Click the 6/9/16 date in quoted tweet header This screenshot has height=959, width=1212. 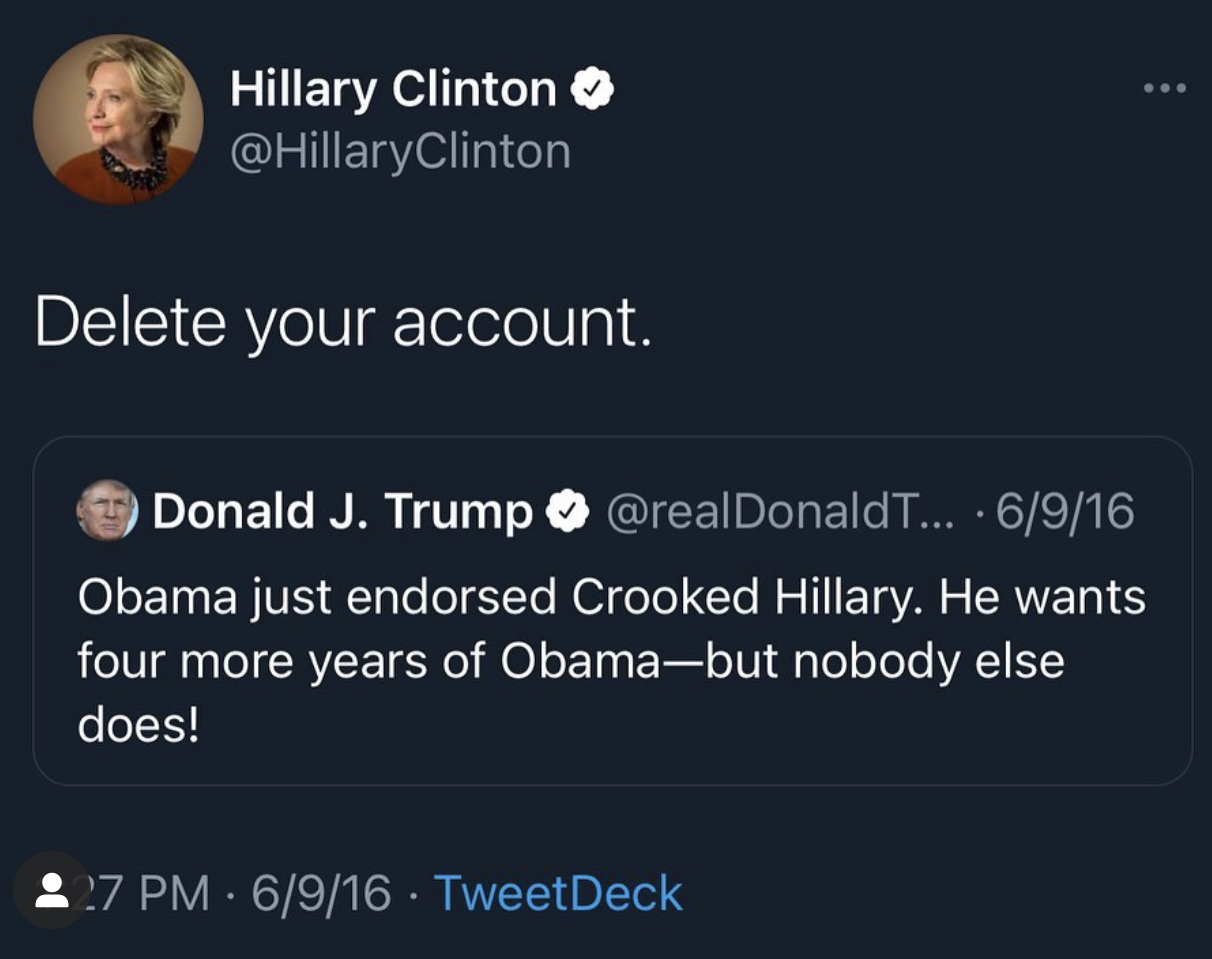[x=1065, y=512]
